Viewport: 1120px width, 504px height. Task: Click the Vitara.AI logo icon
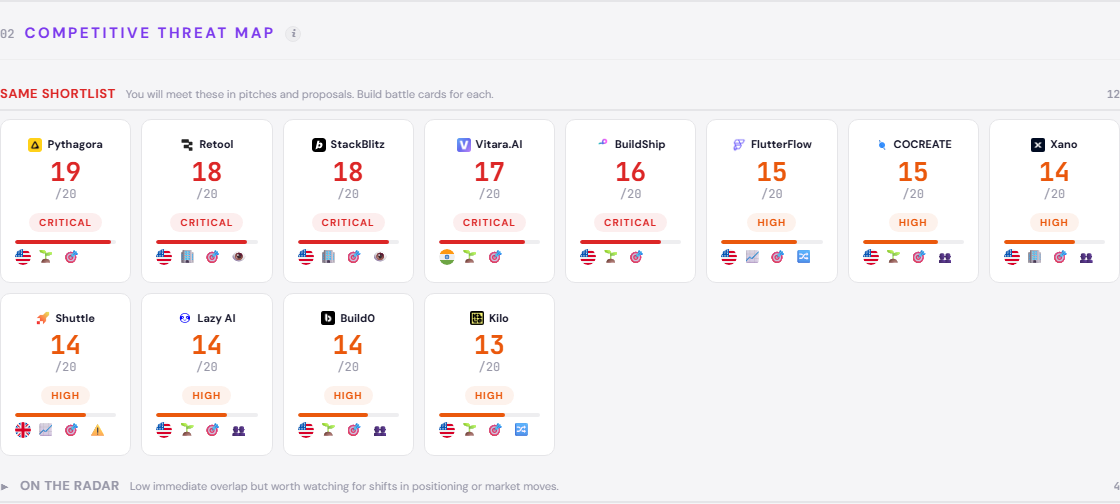(464, 145)
